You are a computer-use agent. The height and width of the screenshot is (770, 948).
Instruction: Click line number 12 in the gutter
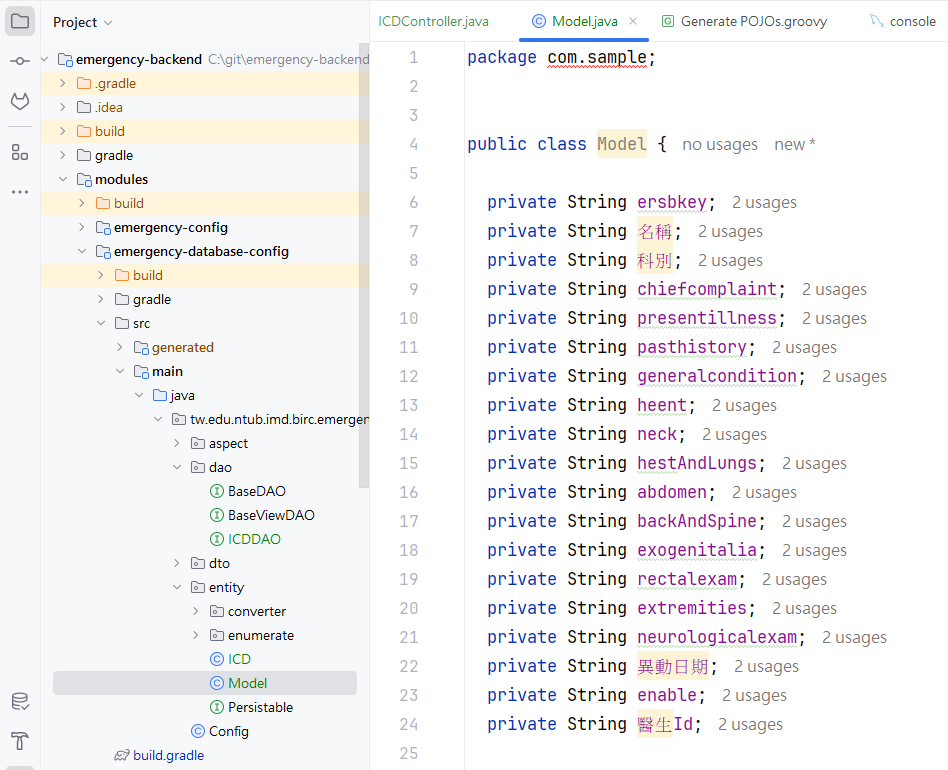[409, 377]
